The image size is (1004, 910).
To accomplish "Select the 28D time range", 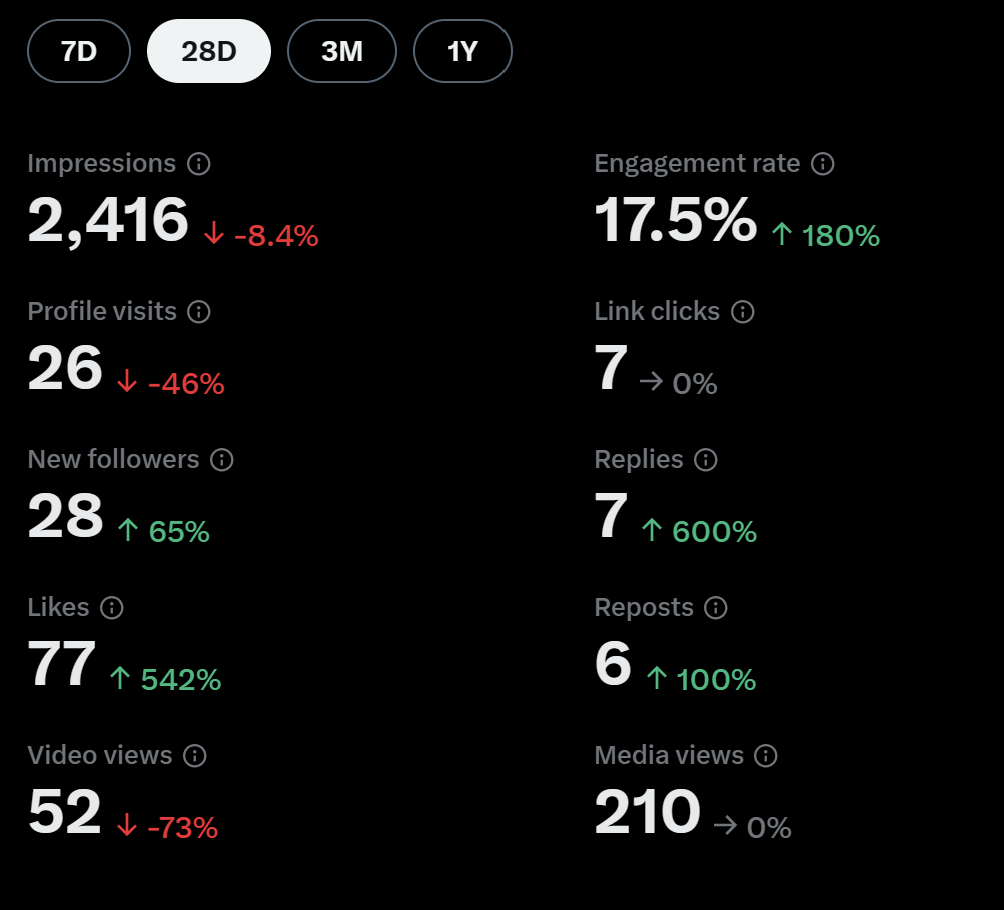I will pyautogui.click(x=209, y=51).
